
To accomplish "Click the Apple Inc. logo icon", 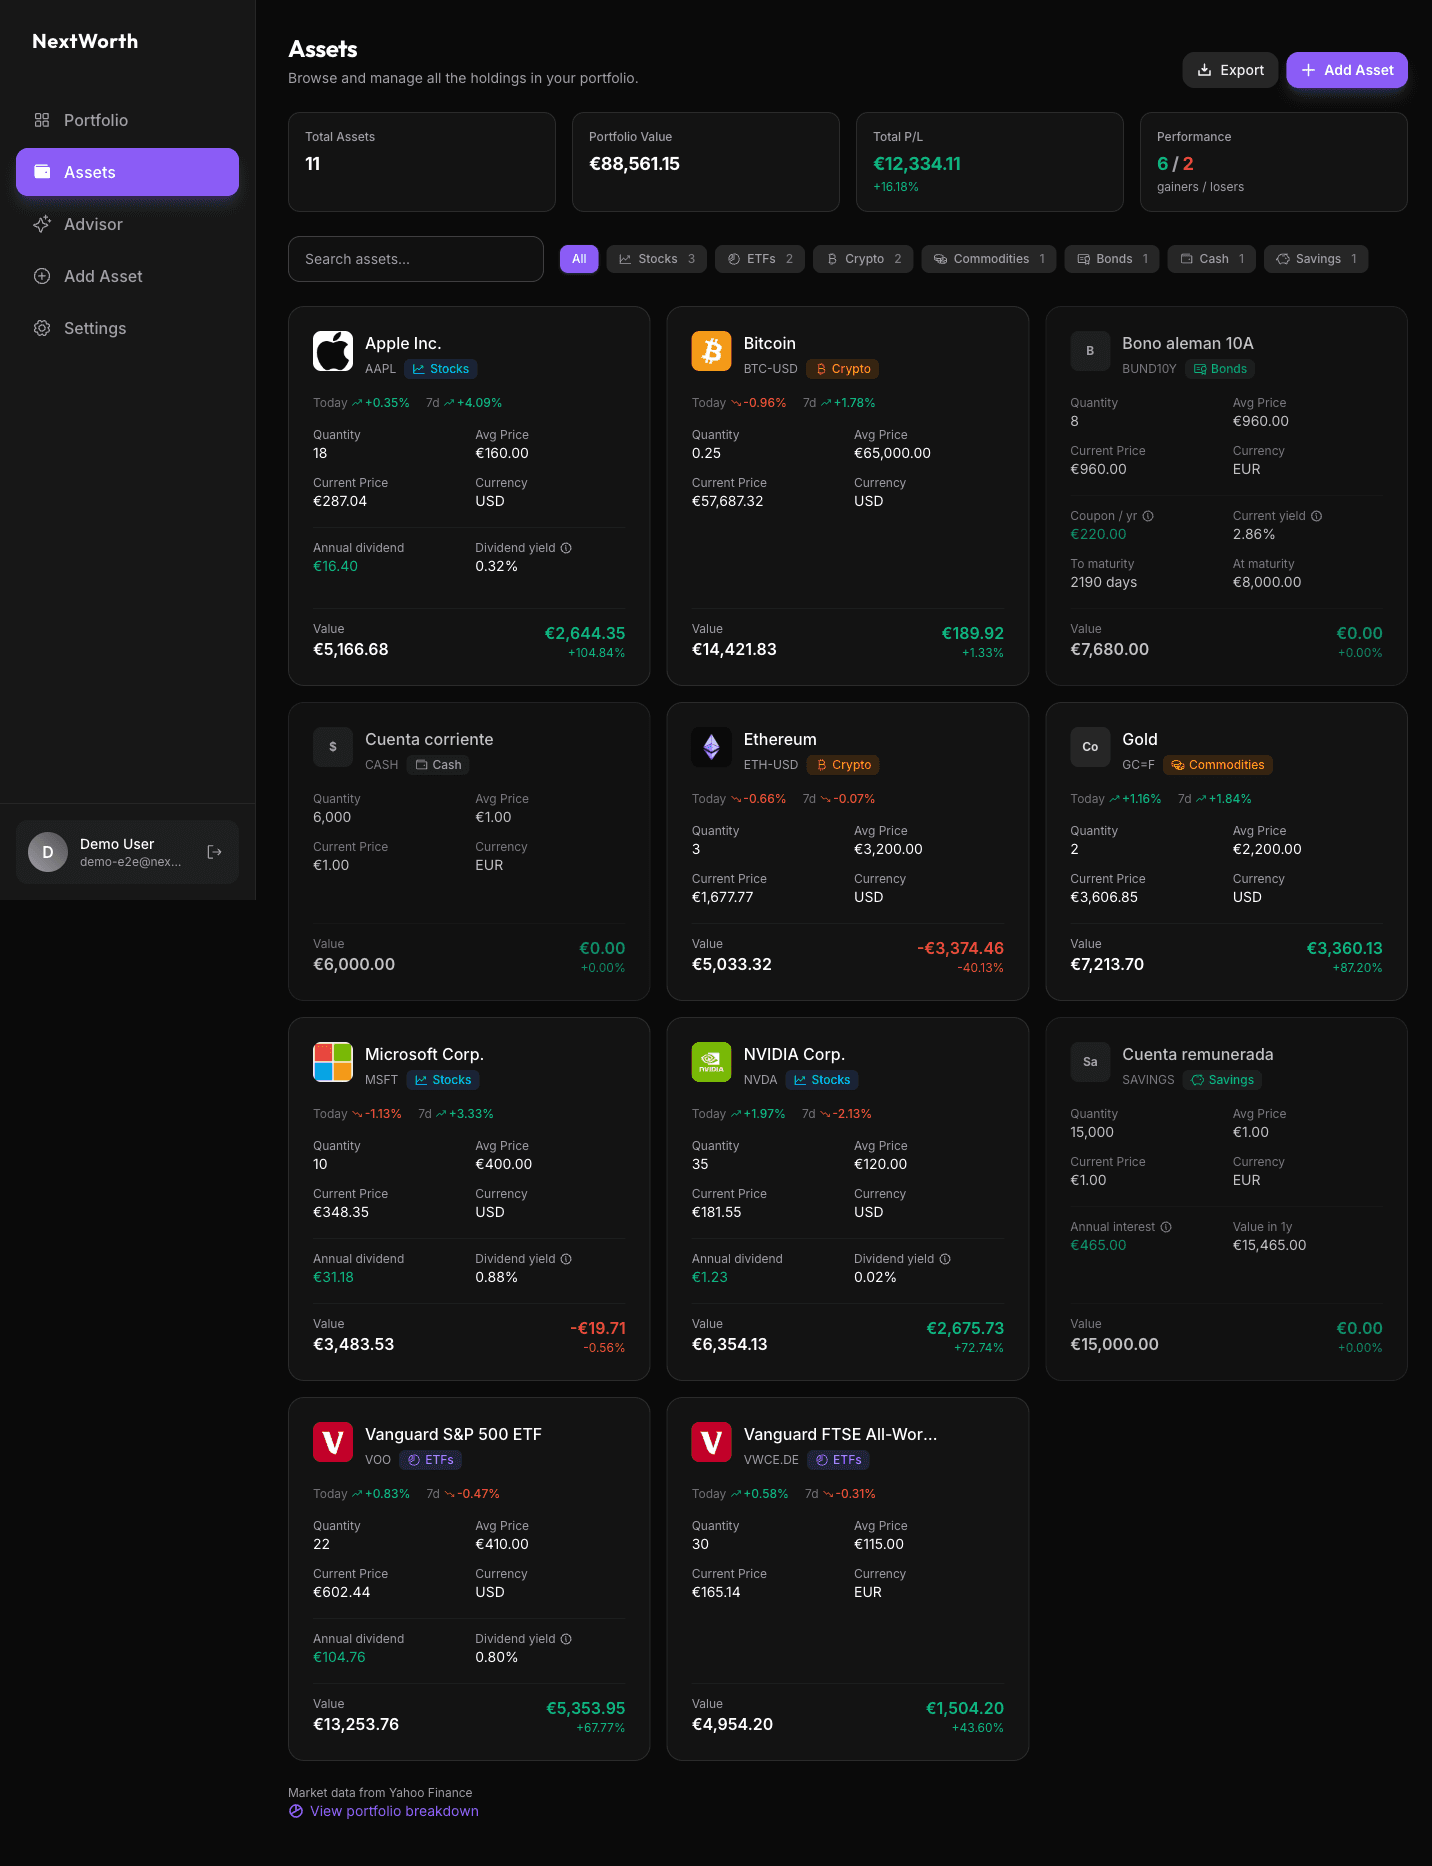I will 333,351.
